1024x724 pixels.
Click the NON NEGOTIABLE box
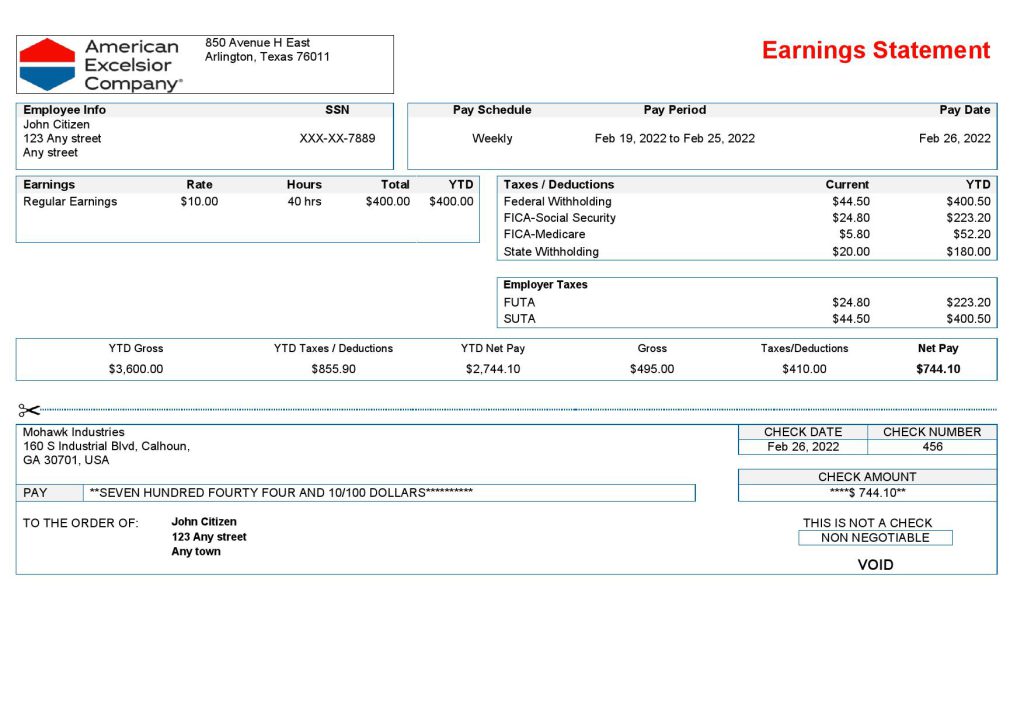[x=875, y=538]
